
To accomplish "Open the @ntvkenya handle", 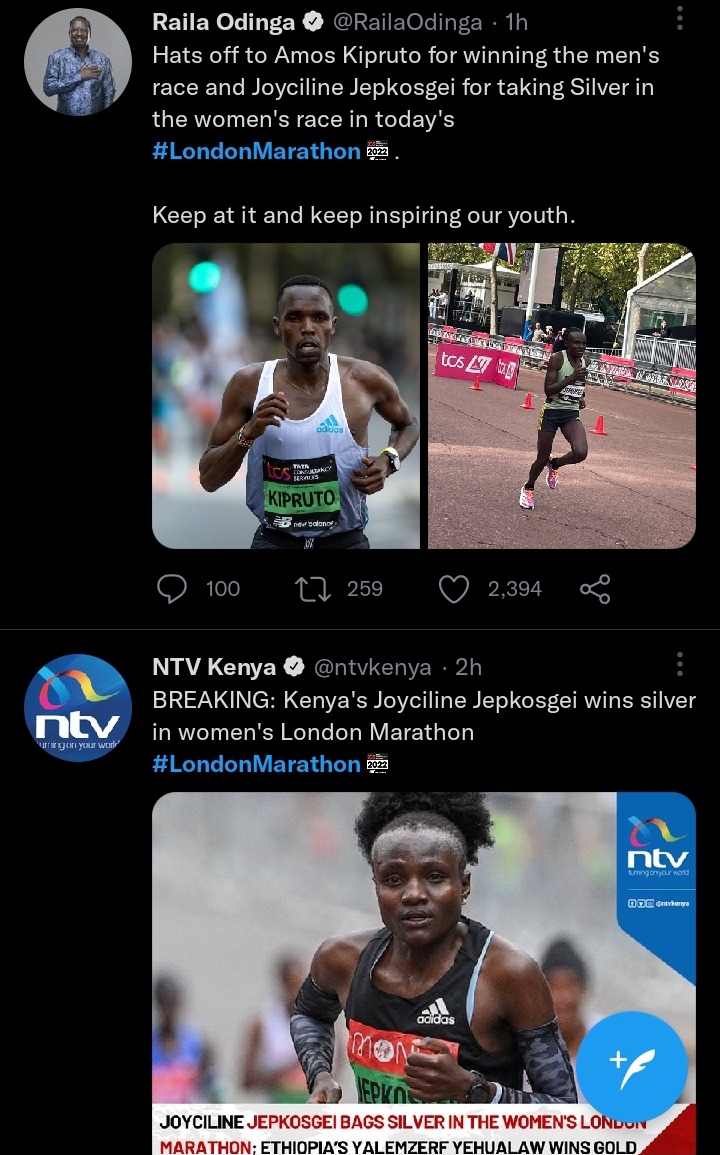I will pyautogui.click(x=372, y=667).
